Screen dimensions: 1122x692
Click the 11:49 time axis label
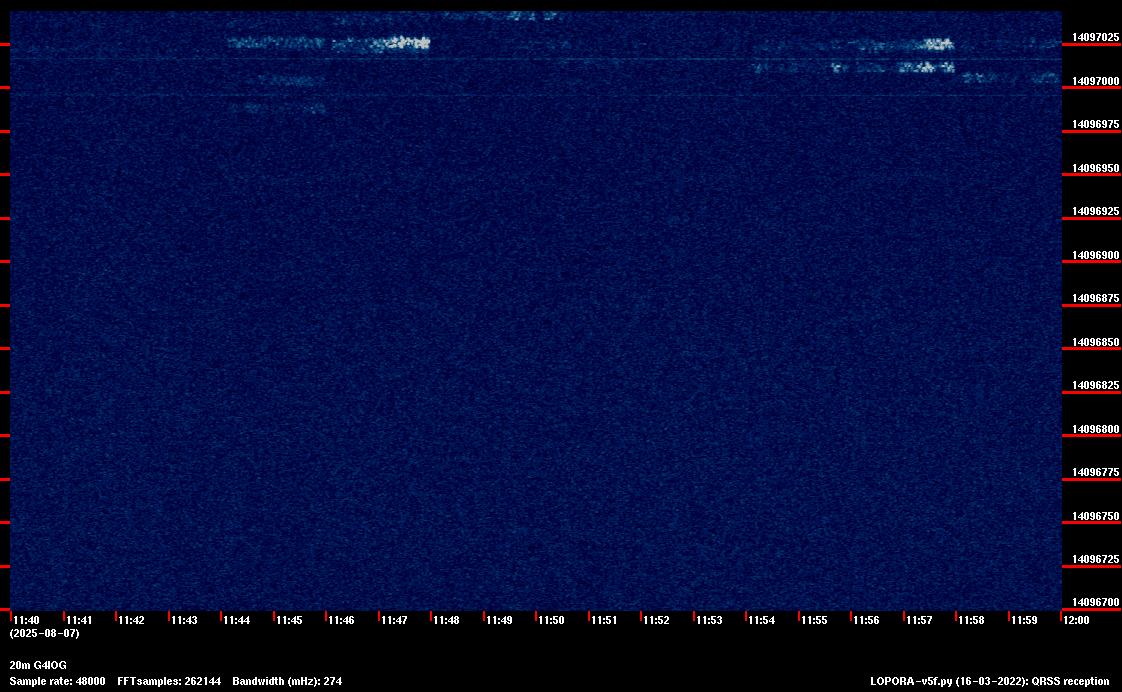coord(499,620)
